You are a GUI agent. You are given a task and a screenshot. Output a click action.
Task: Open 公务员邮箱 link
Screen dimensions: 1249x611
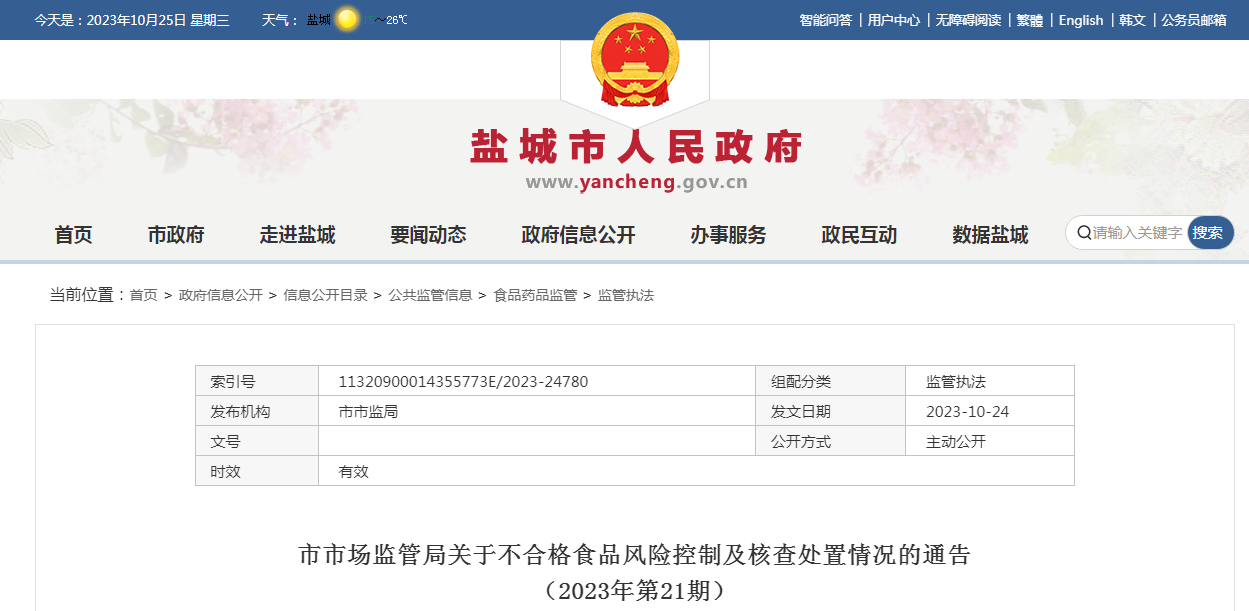[x=1194, y=20]
